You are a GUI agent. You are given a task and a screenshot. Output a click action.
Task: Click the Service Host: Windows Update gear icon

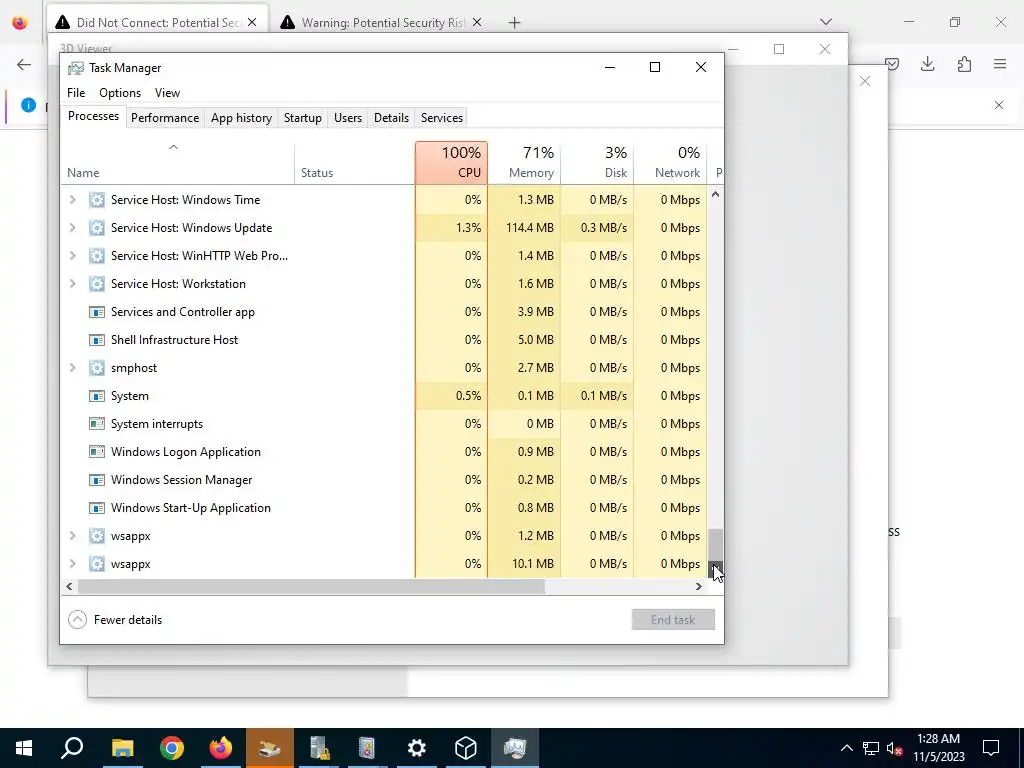coord(97,228)
